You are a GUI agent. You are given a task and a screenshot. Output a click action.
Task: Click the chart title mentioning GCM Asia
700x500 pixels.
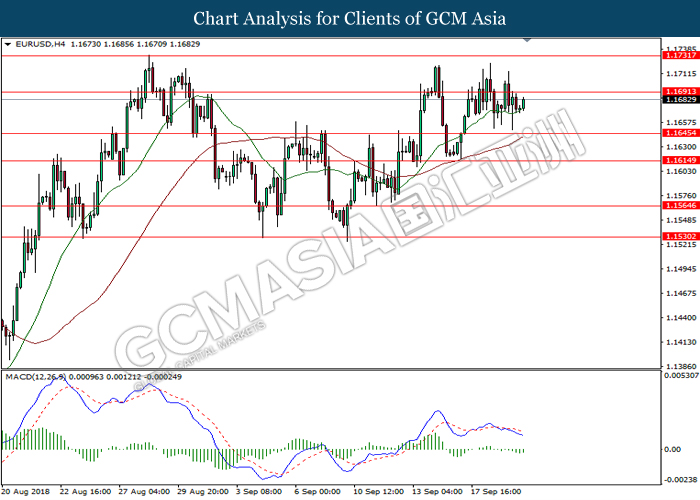click(x=349, y=19)
